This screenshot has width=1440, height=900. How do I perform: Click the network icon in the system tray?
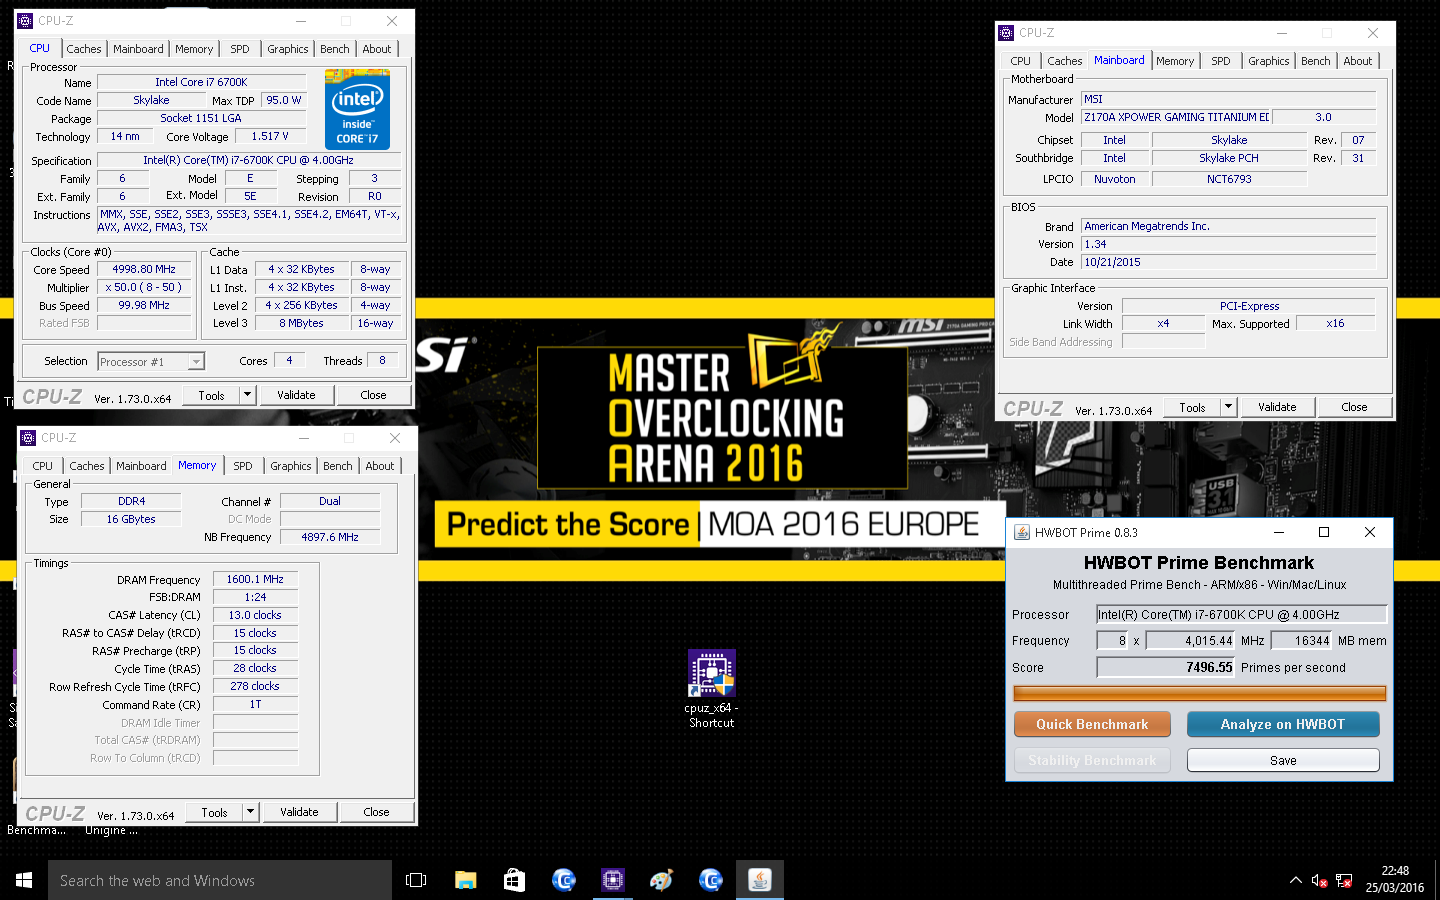pyautogui.click(x=1344, y=880)
